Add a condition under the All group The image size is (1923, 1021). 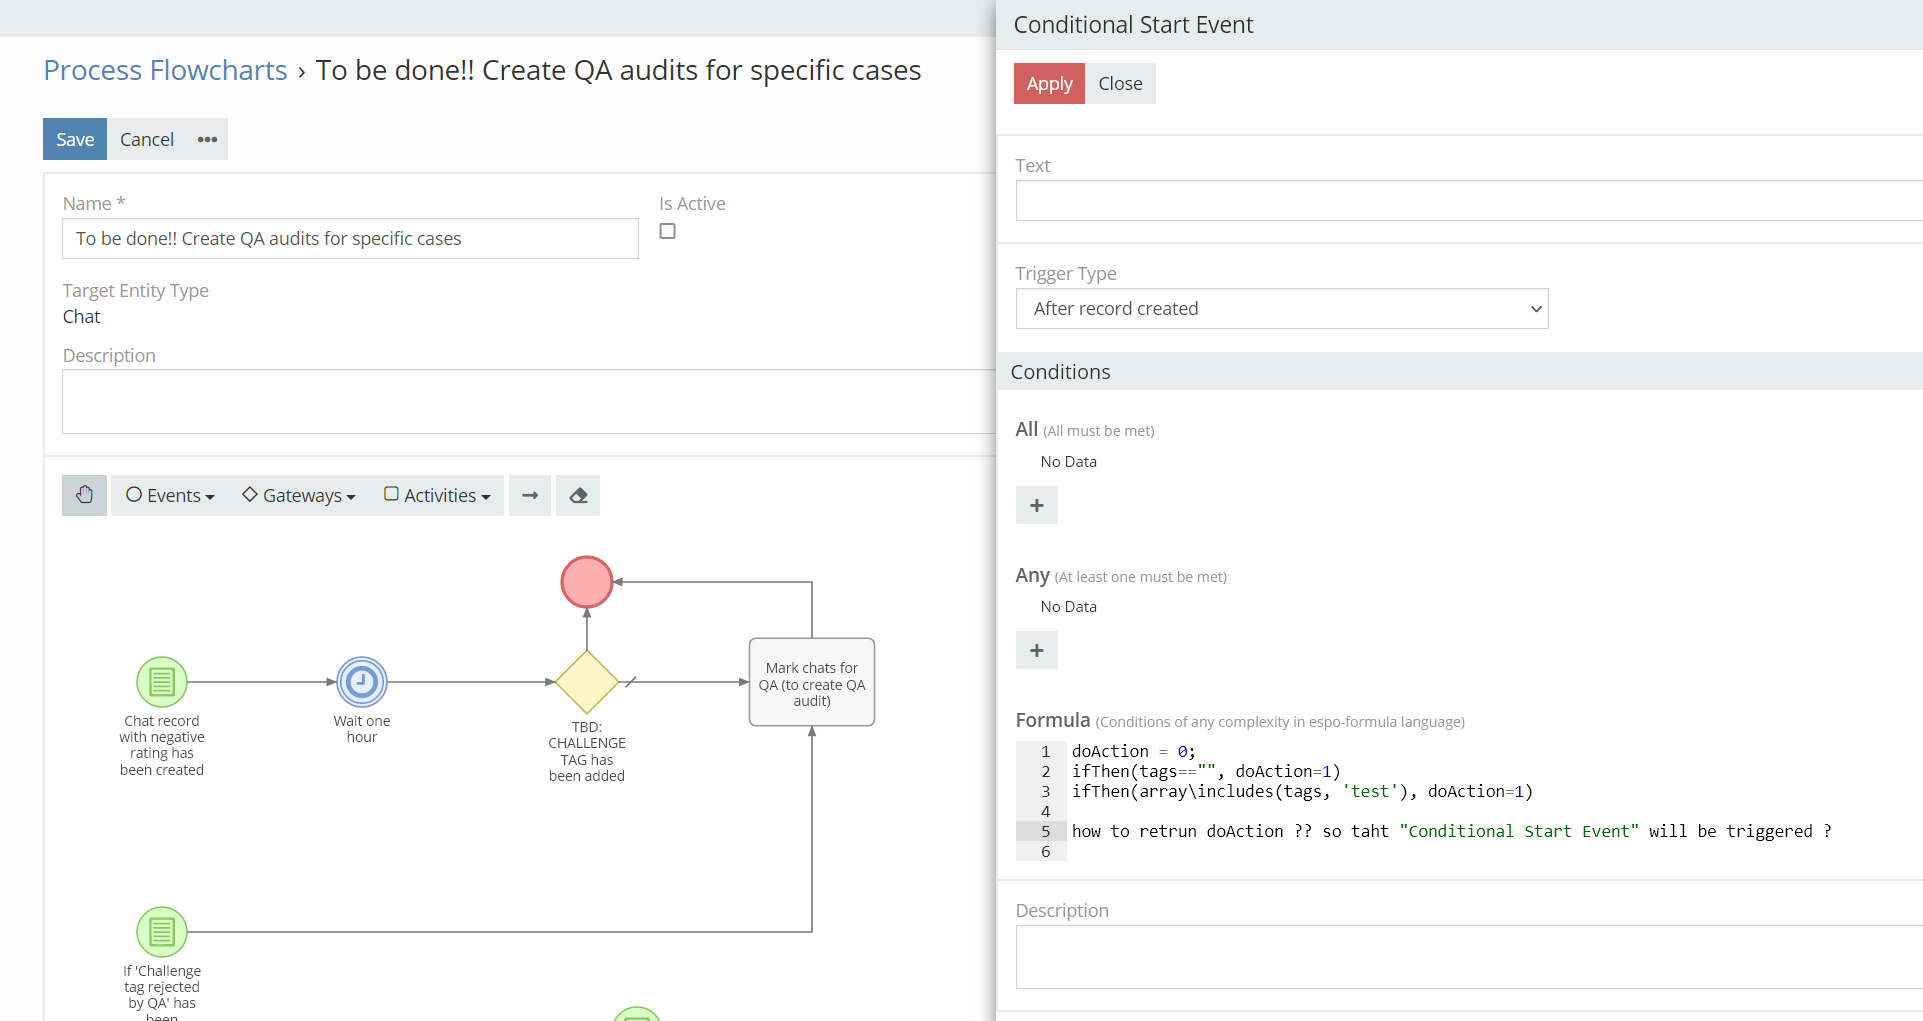(1036, 505)
